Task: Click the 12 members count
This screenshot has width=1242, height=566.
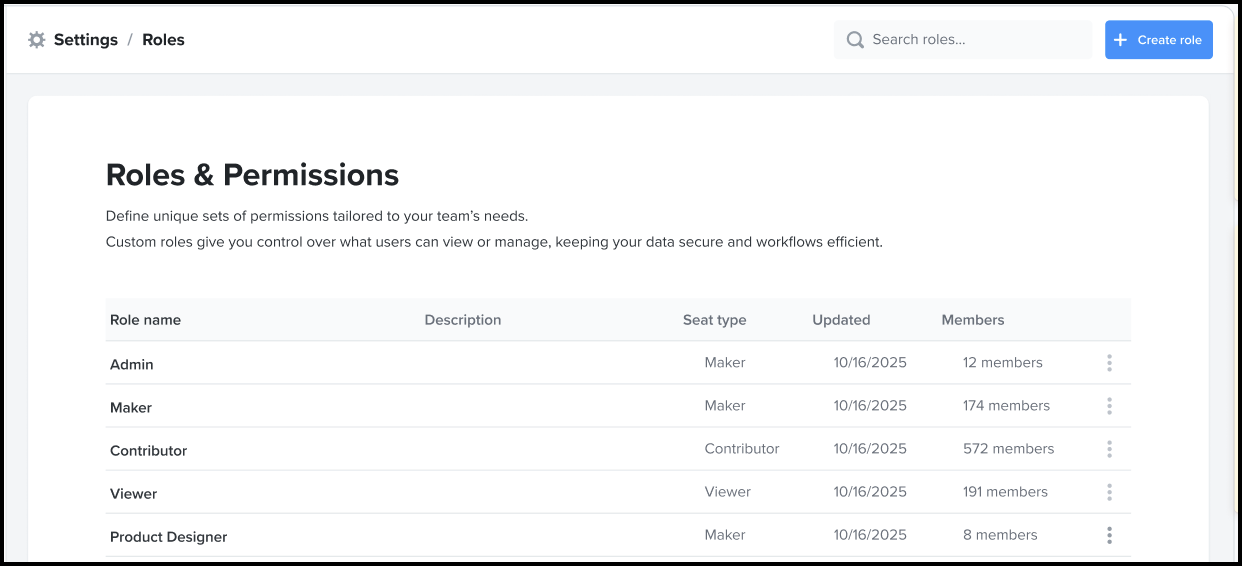Action: [x=1003, y=363]
